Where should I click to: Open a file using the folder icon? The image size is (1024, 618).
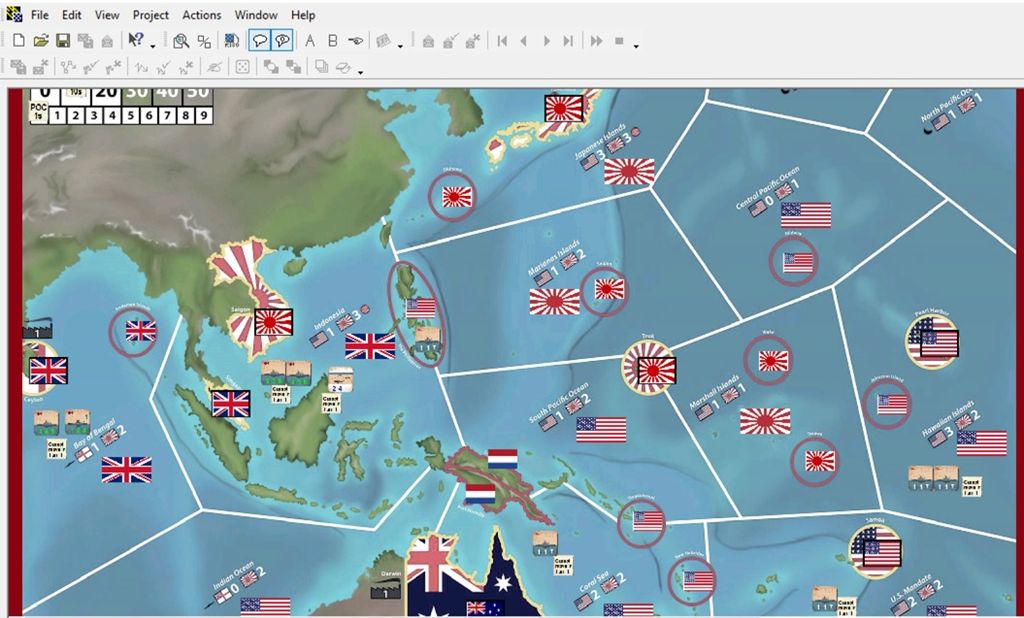(41, 41)
